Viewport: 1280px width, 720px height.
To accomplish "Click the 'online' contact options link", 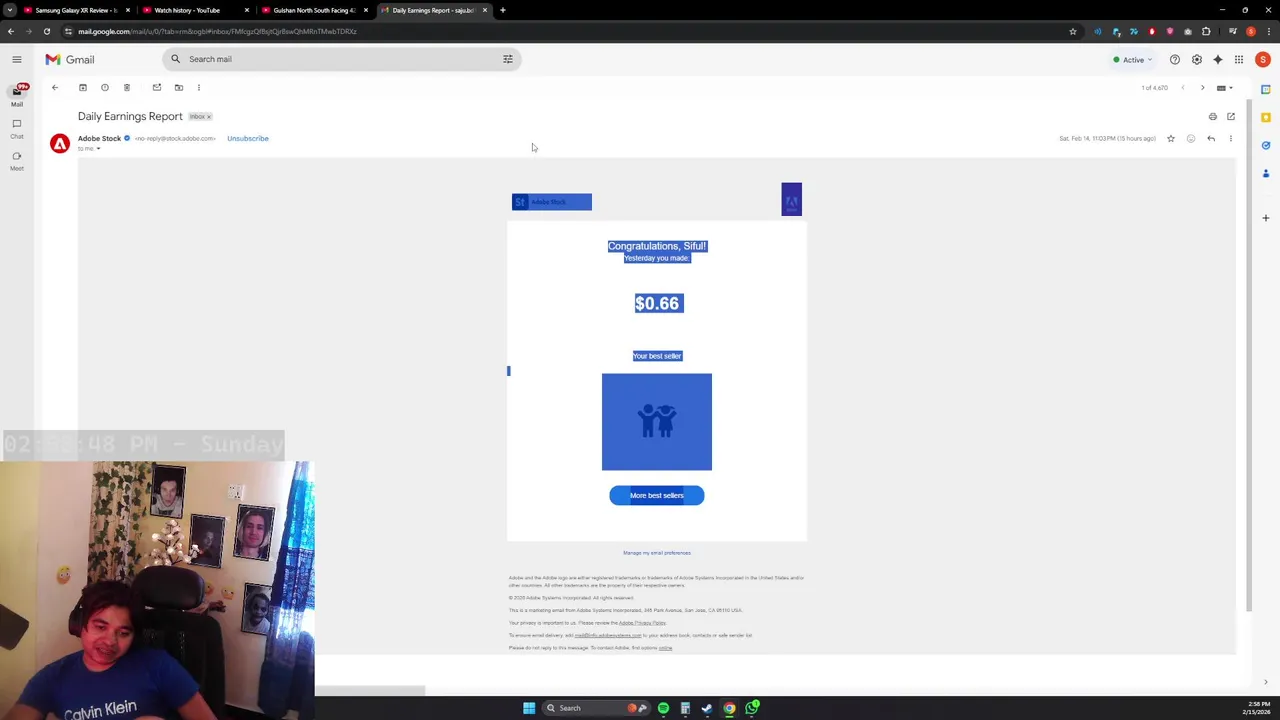I will coord(665,648).
